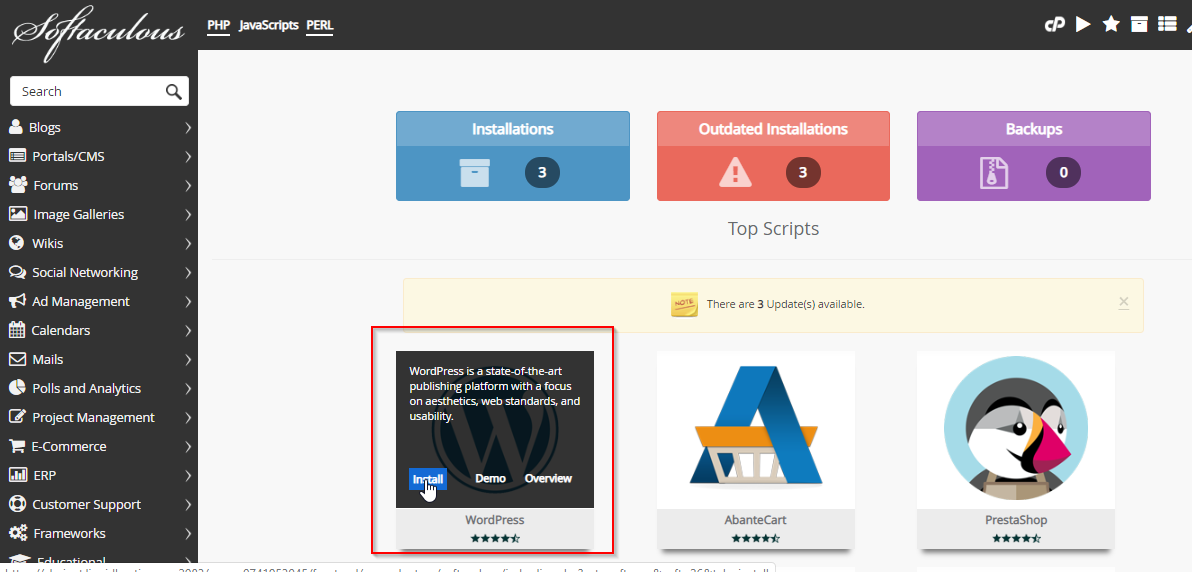1192x572 pixels.
Task: Click the Image Galleries picture icon
Action: point(18,214)
